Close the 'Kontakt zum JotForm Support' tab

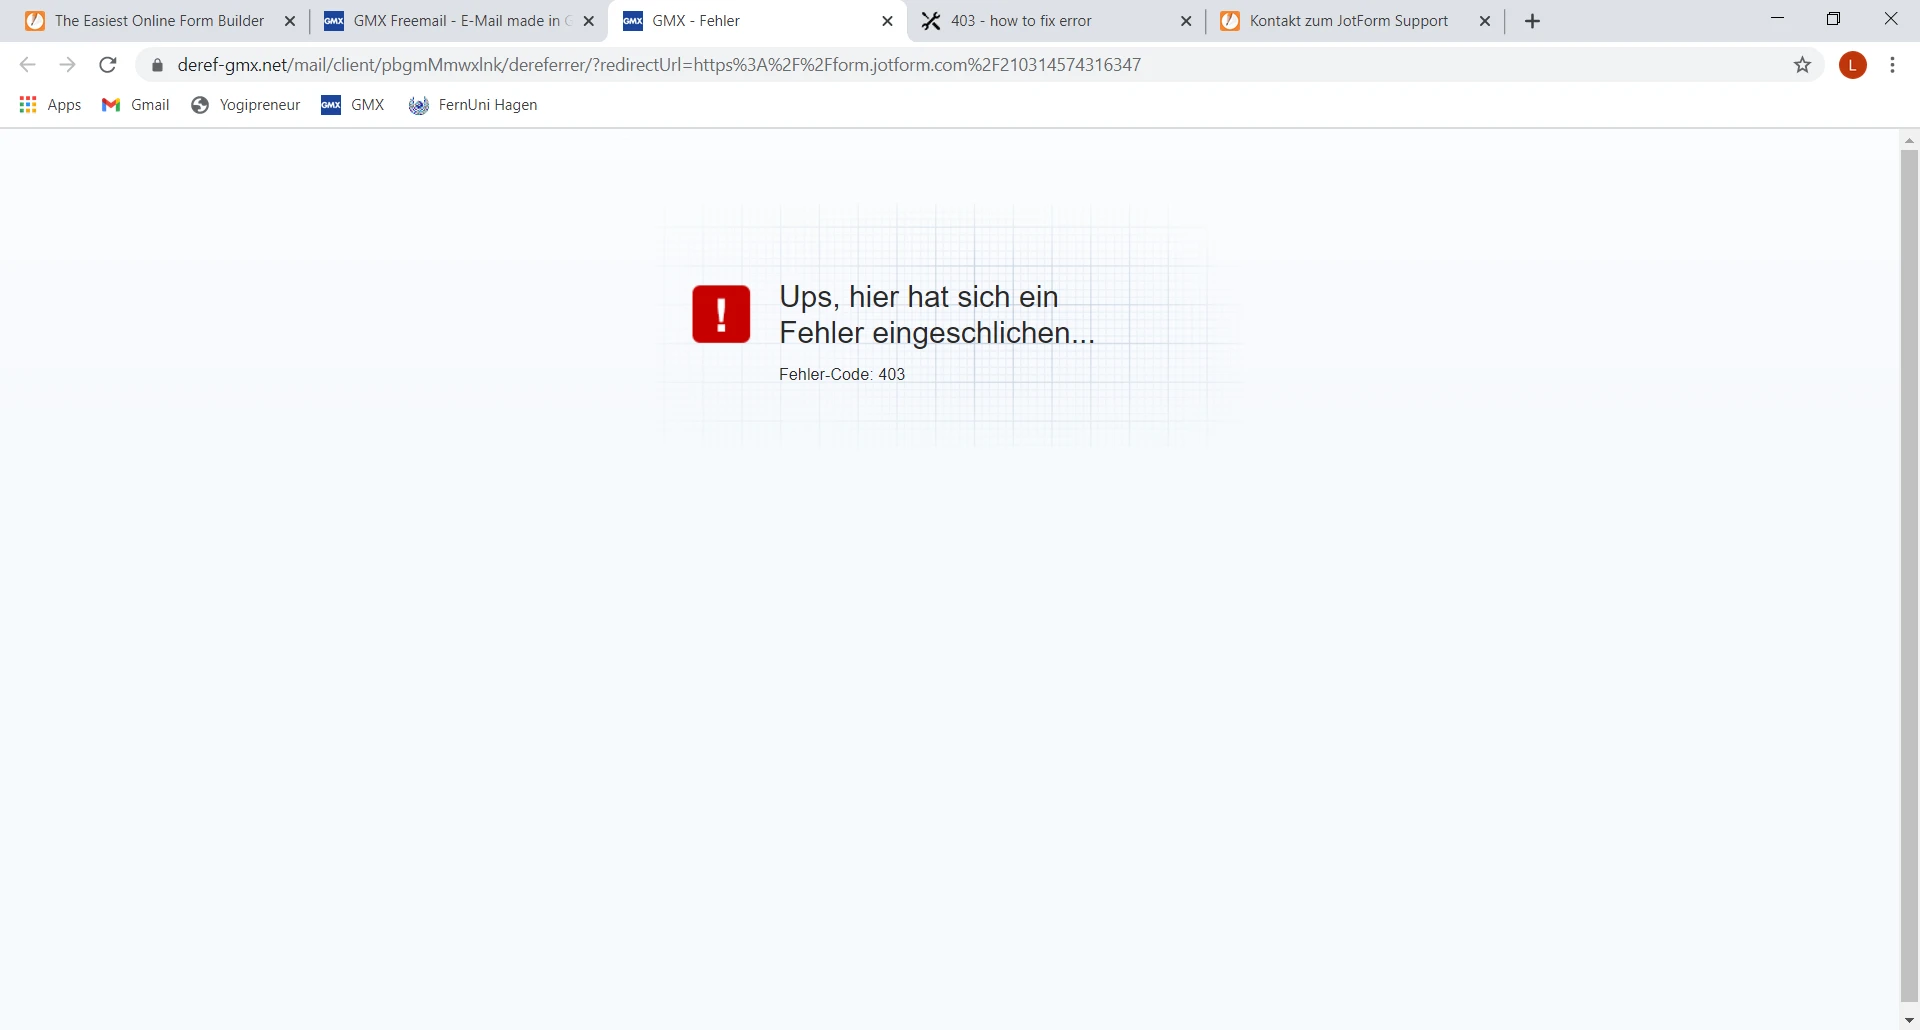(1484, 20)
